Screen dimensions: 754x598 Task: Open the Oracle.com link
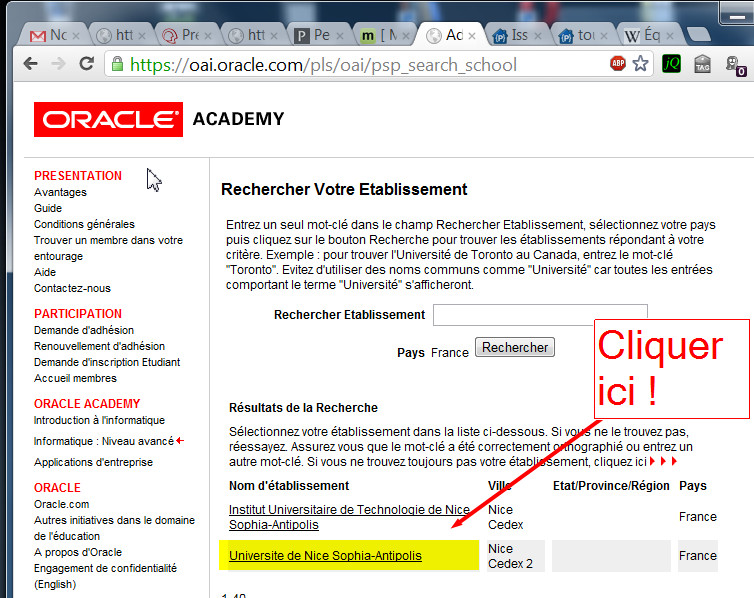point(62,504)
